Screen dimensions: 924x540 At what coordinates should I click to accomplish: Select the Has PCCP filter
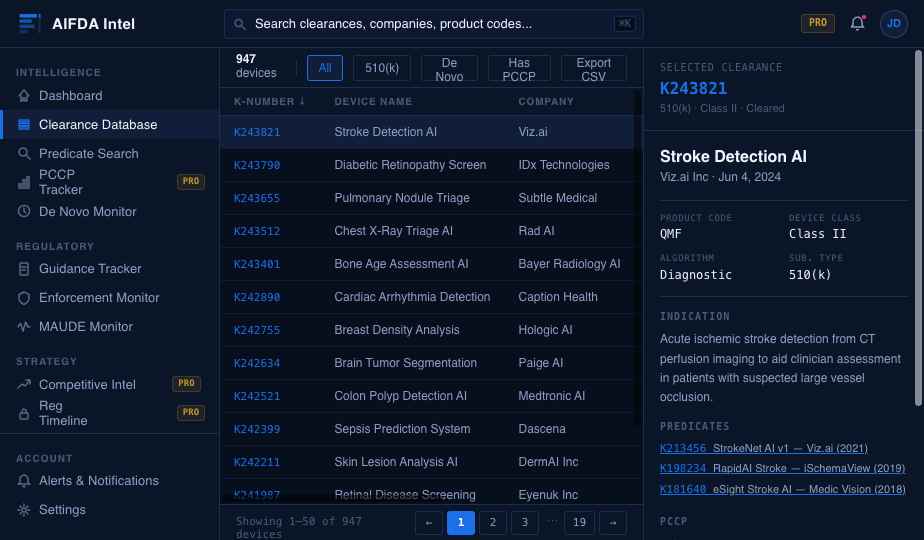(519, 70)
